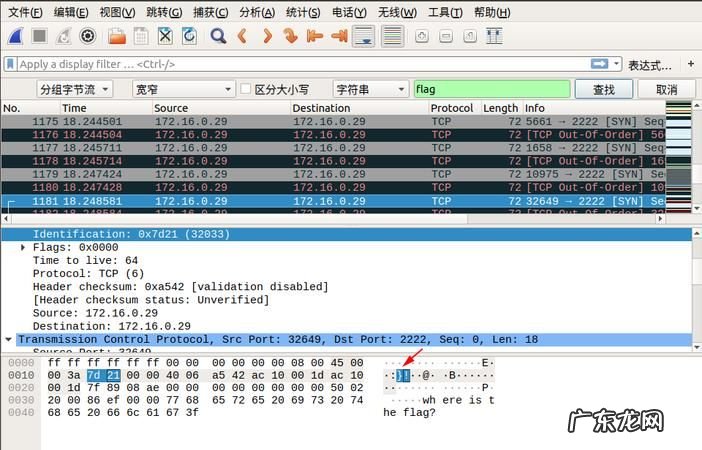The height and width of the screenshot is (450, 702).
Task: Open the 分析(A) menu
Action: point(257,12)
